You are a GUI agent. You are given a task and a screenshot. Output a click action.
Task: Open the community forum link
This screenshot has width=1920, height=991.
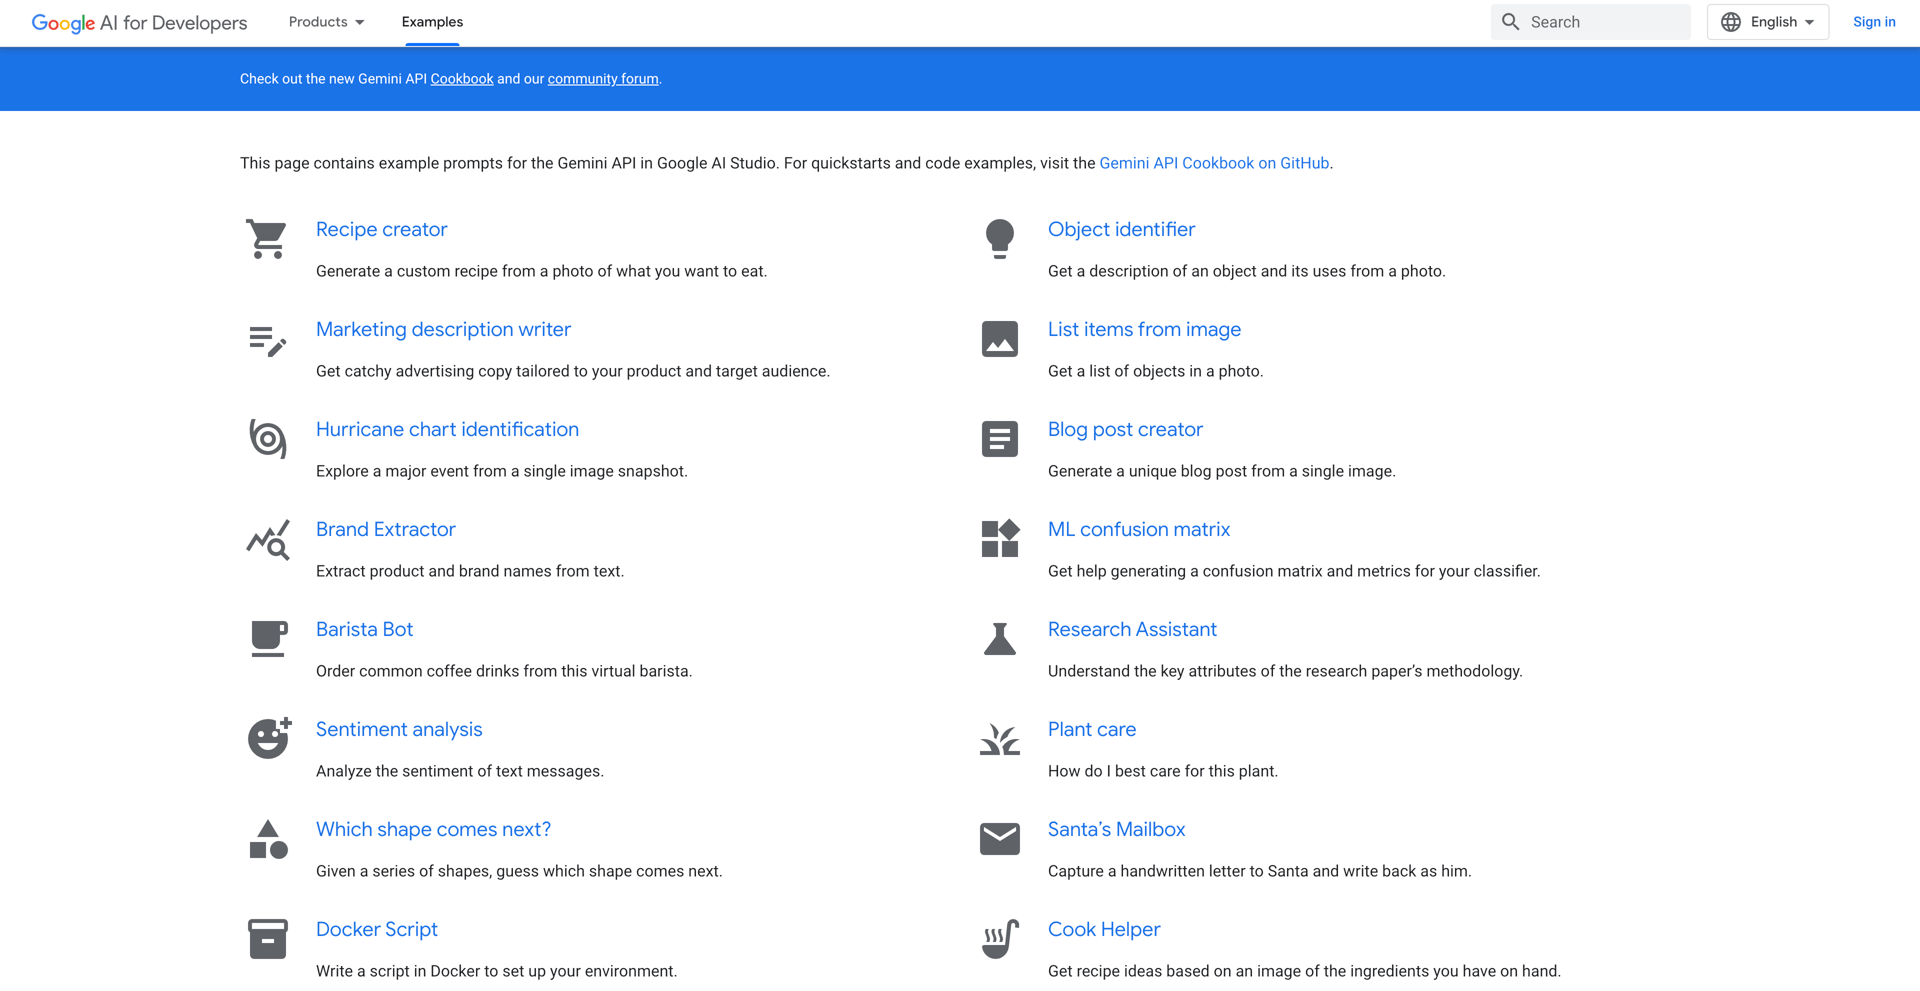[602, 79]
